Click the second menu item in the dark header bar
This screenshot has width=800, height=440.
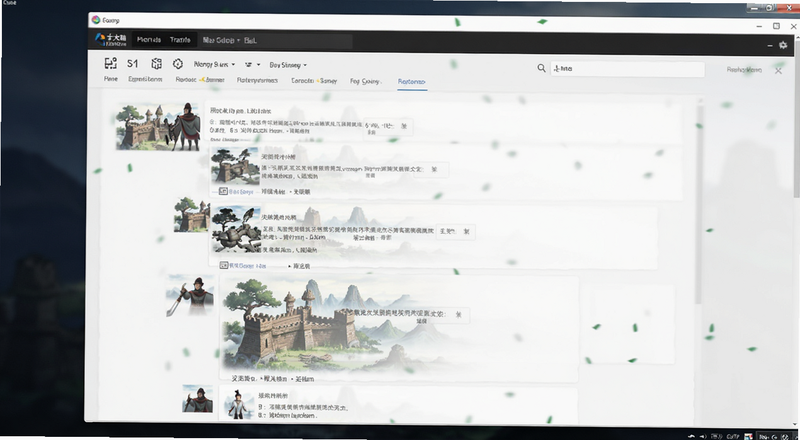(180, 39)
